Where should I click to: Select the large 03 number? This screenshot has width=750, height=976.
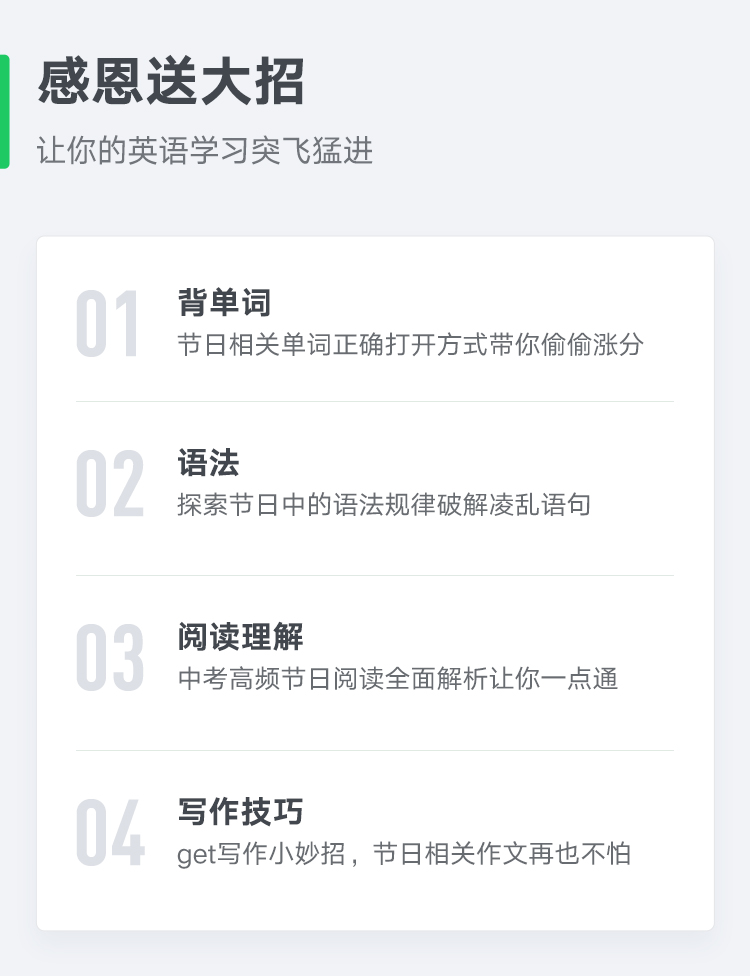coord(109,659)
